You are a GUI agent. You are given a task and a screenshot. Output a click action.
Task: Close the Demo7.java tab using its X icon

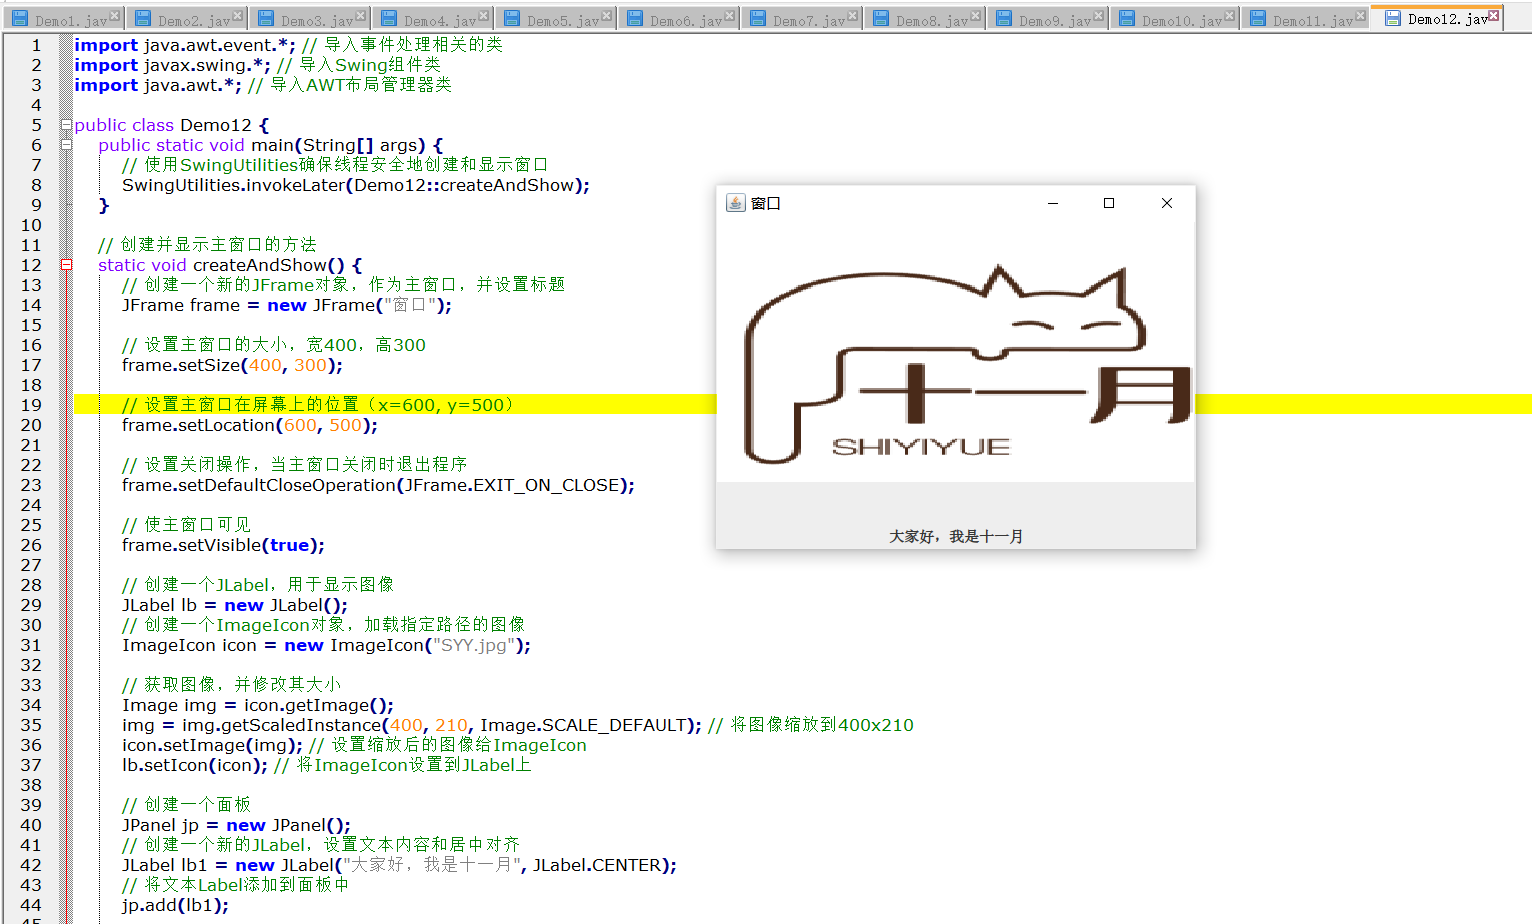[853, 16]
